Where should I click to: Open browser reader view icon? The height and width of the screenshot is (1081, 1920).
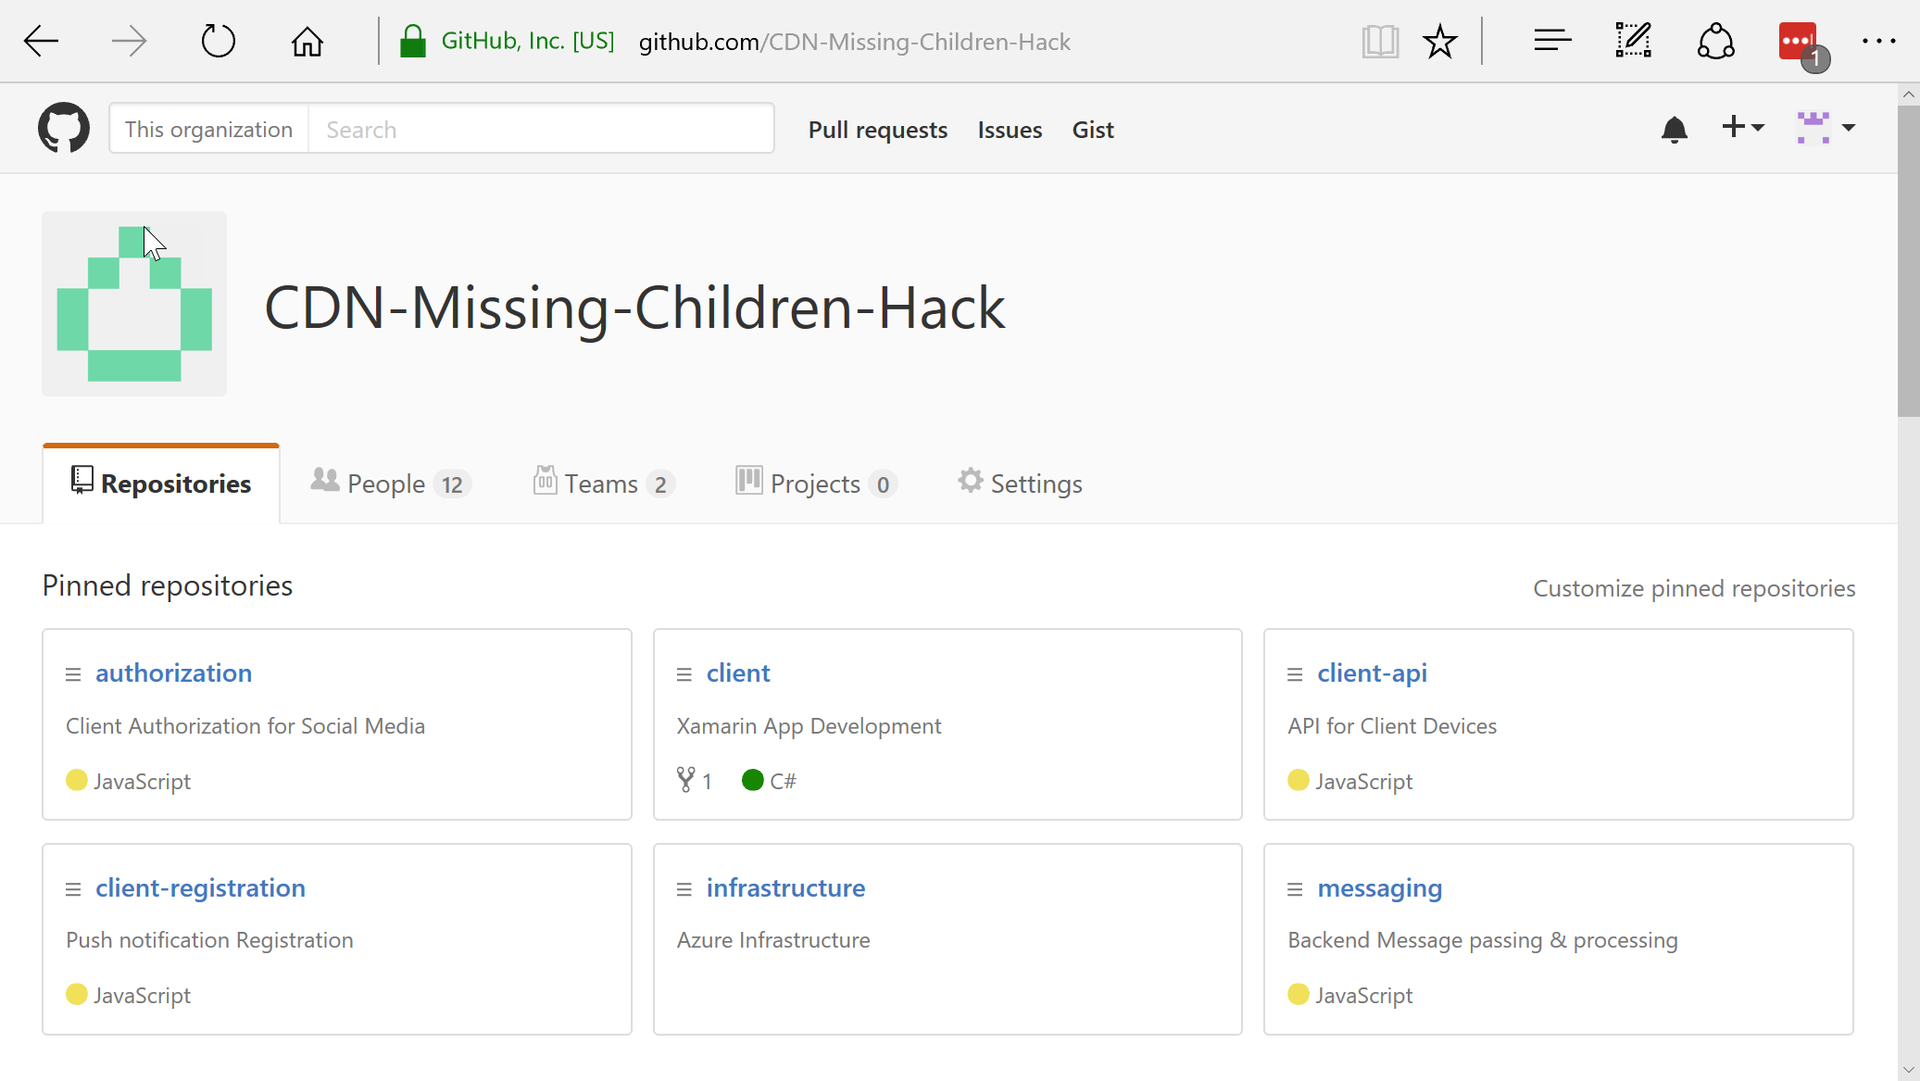pyautogui.click(x=1379, y=41)
